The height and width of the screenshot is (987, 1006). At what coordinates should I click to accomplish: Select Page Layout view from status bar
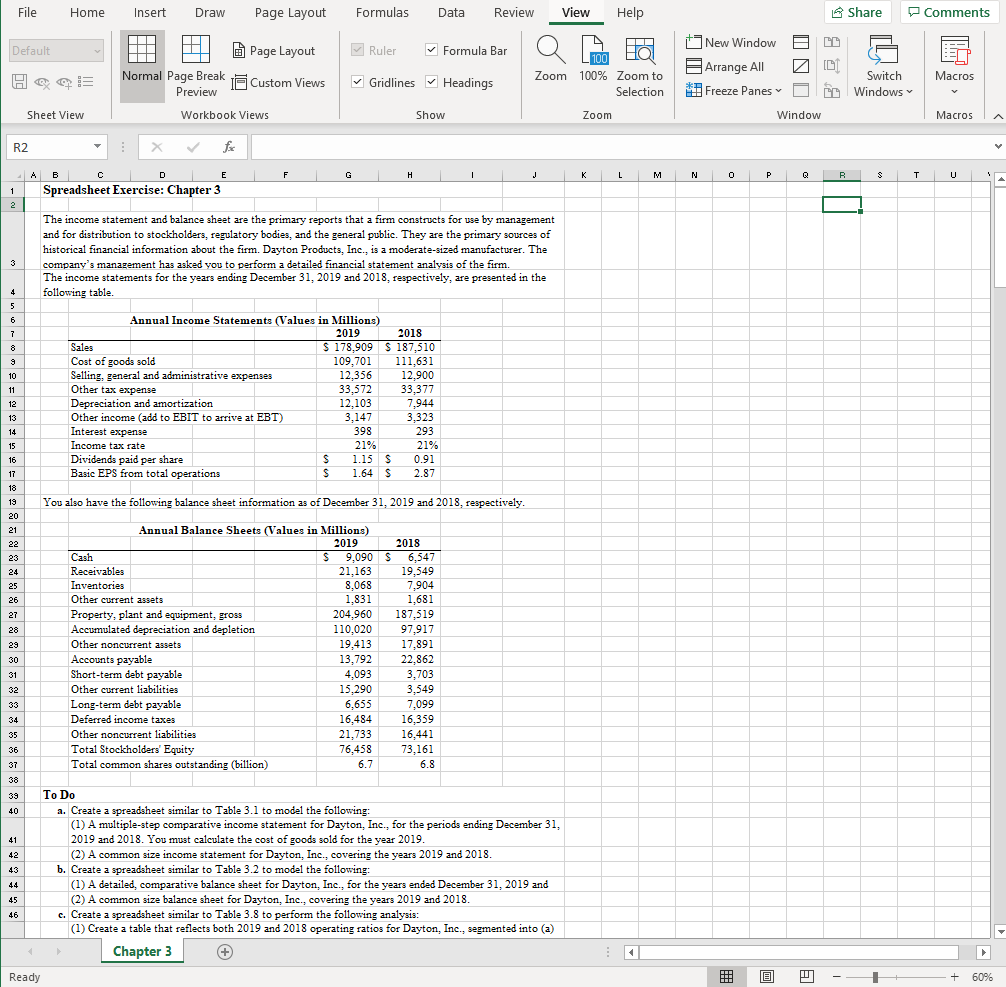click(x=766, y=976)
